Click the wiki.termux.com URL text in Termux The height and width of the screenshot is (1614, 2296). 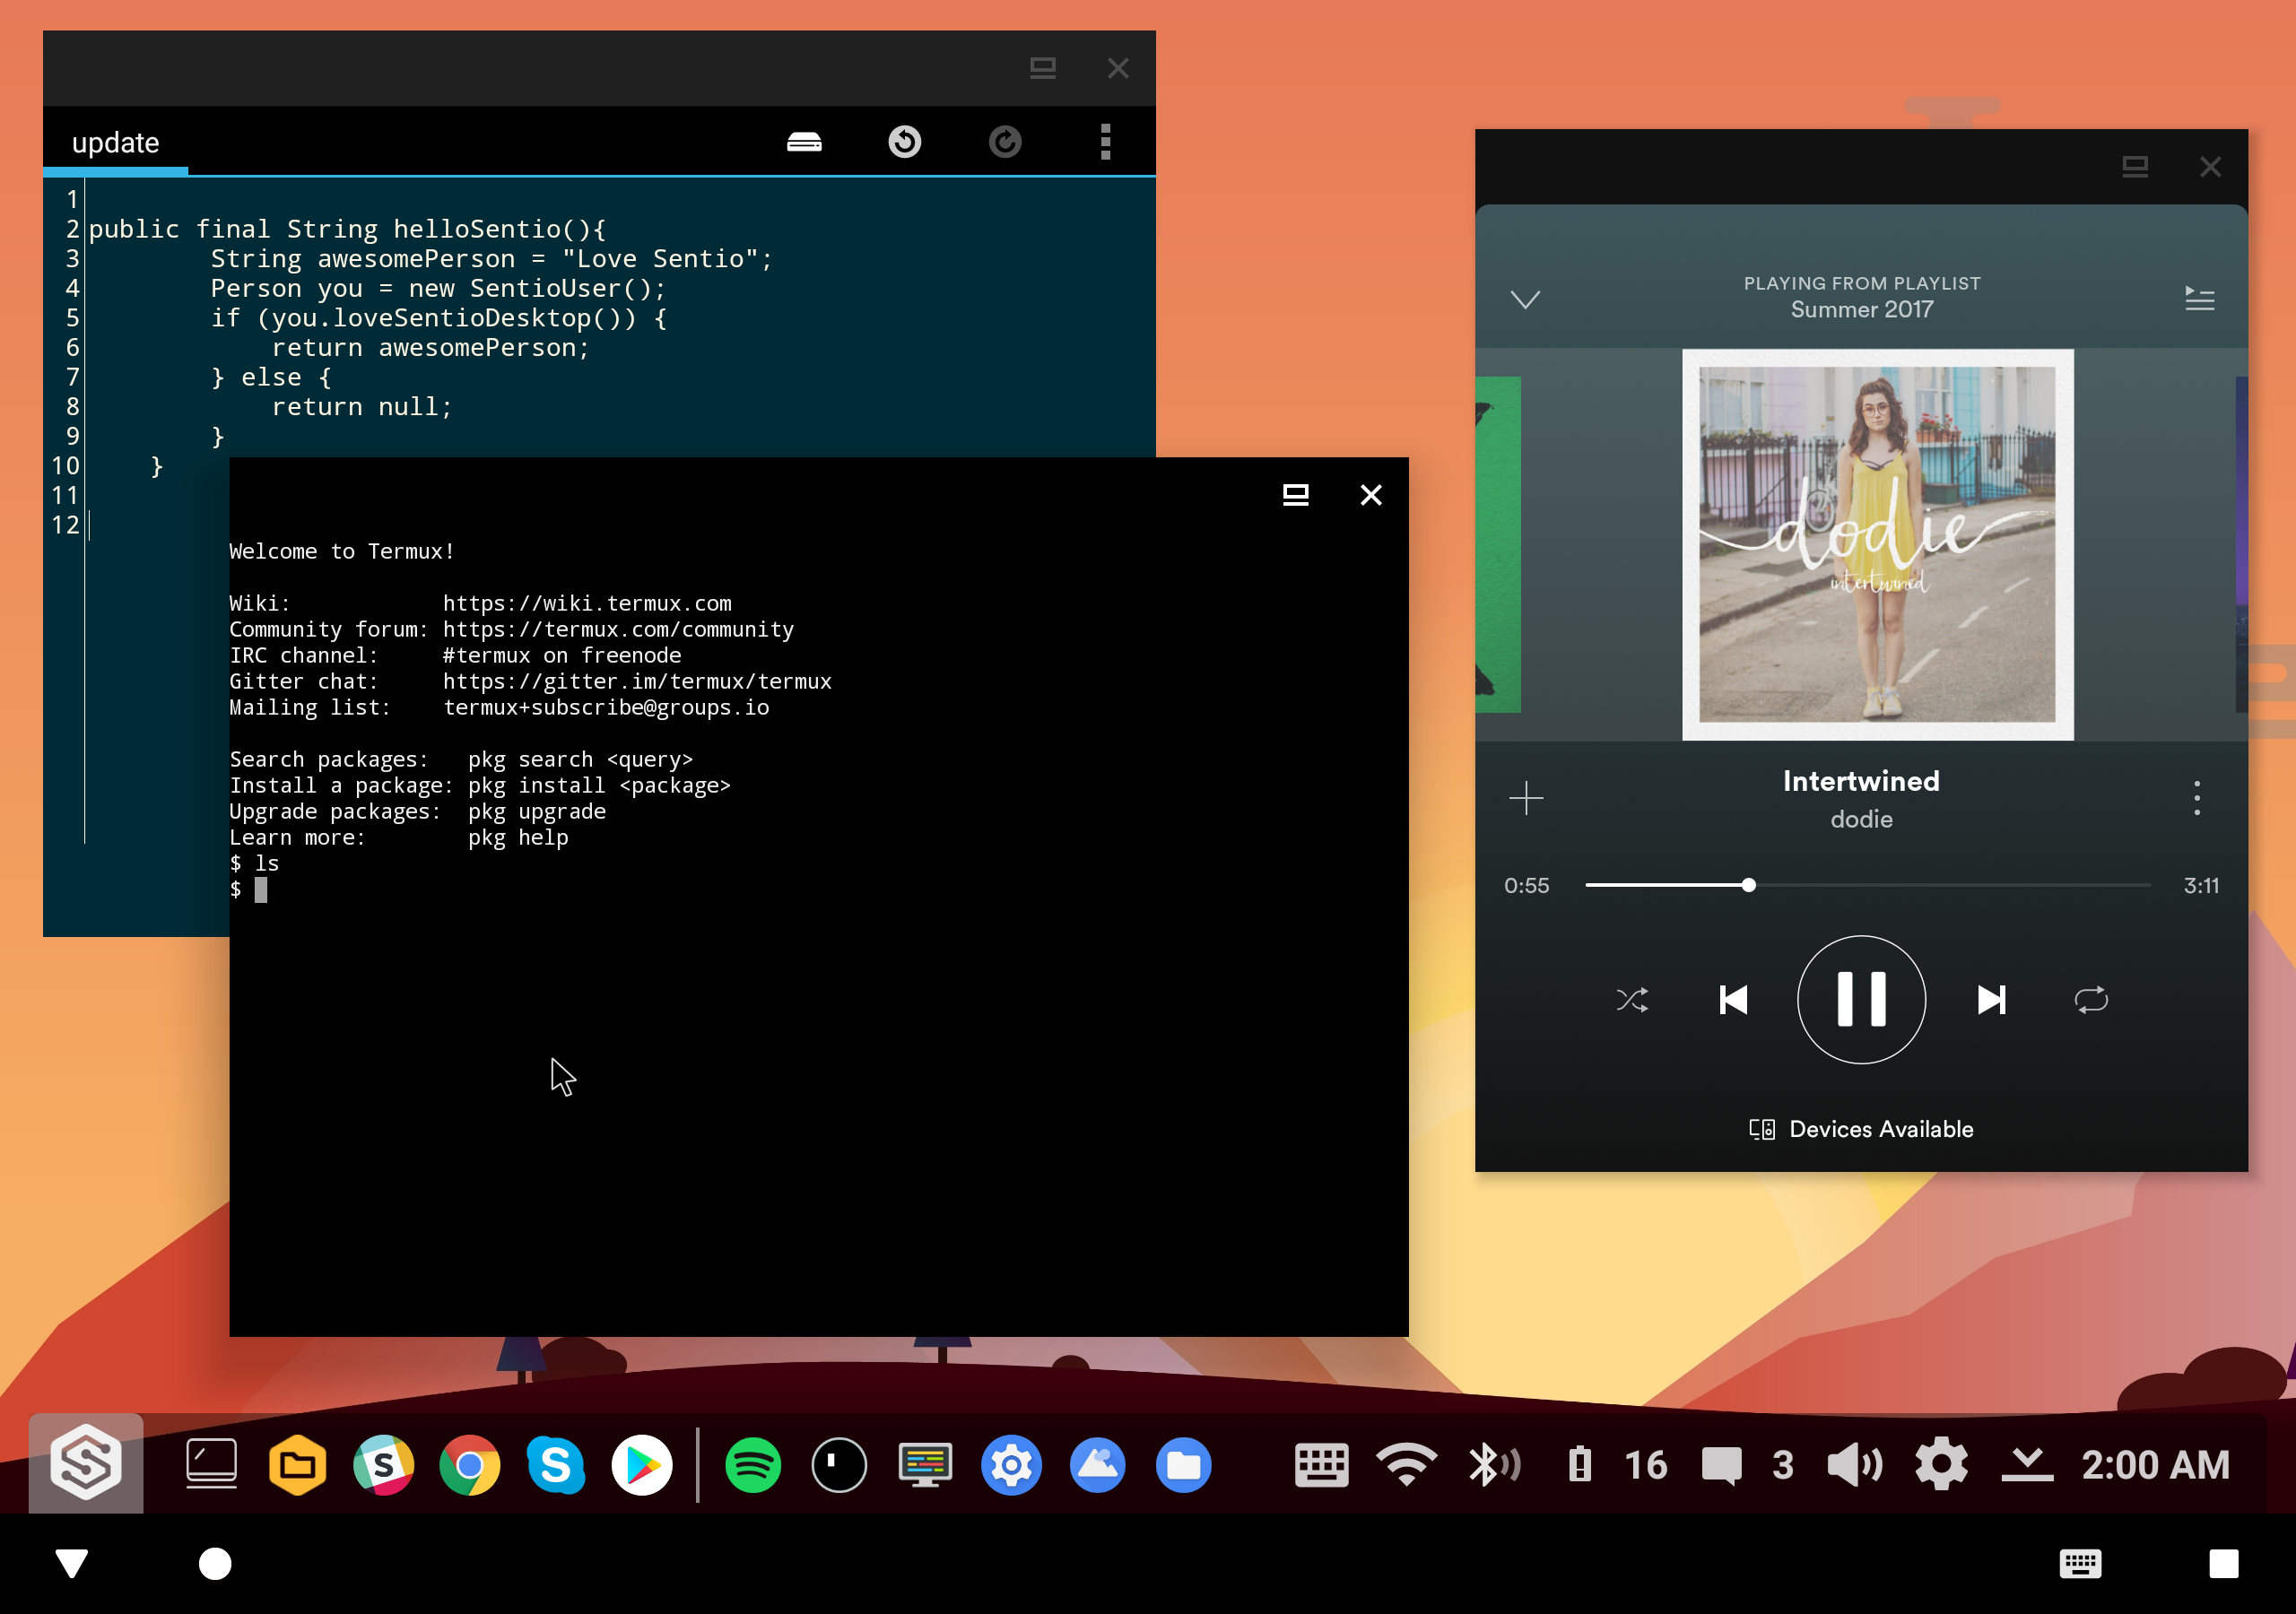587,603
